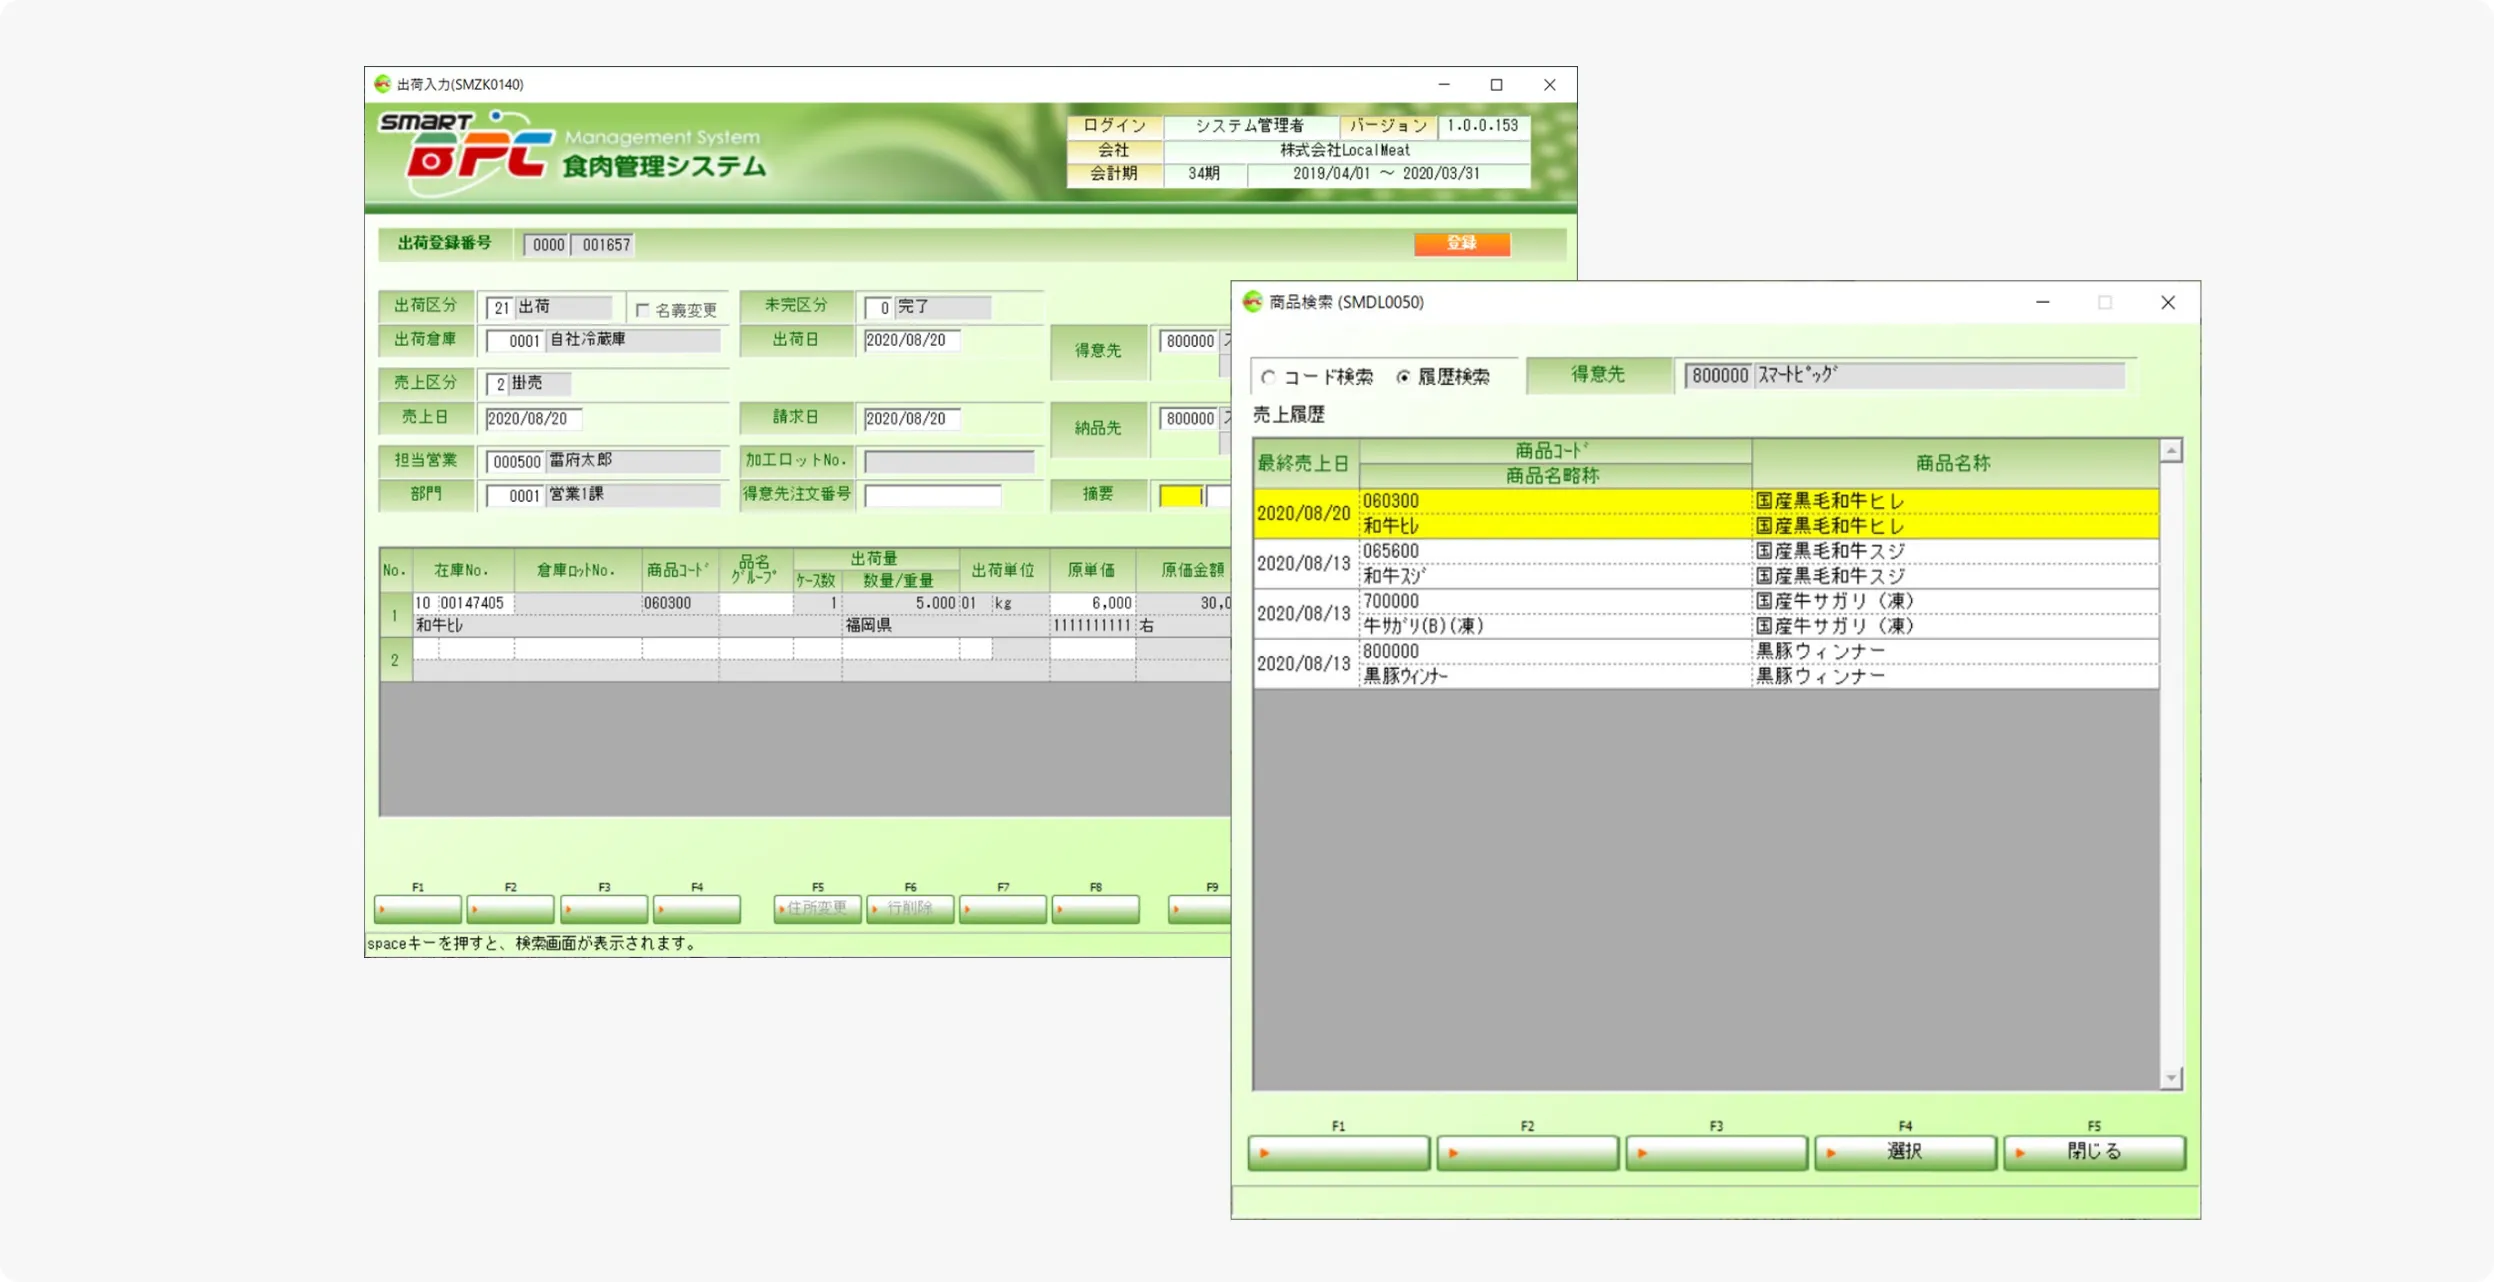
Task: Click the empty 加工ロットNo. field
Action: pos(948,461)
